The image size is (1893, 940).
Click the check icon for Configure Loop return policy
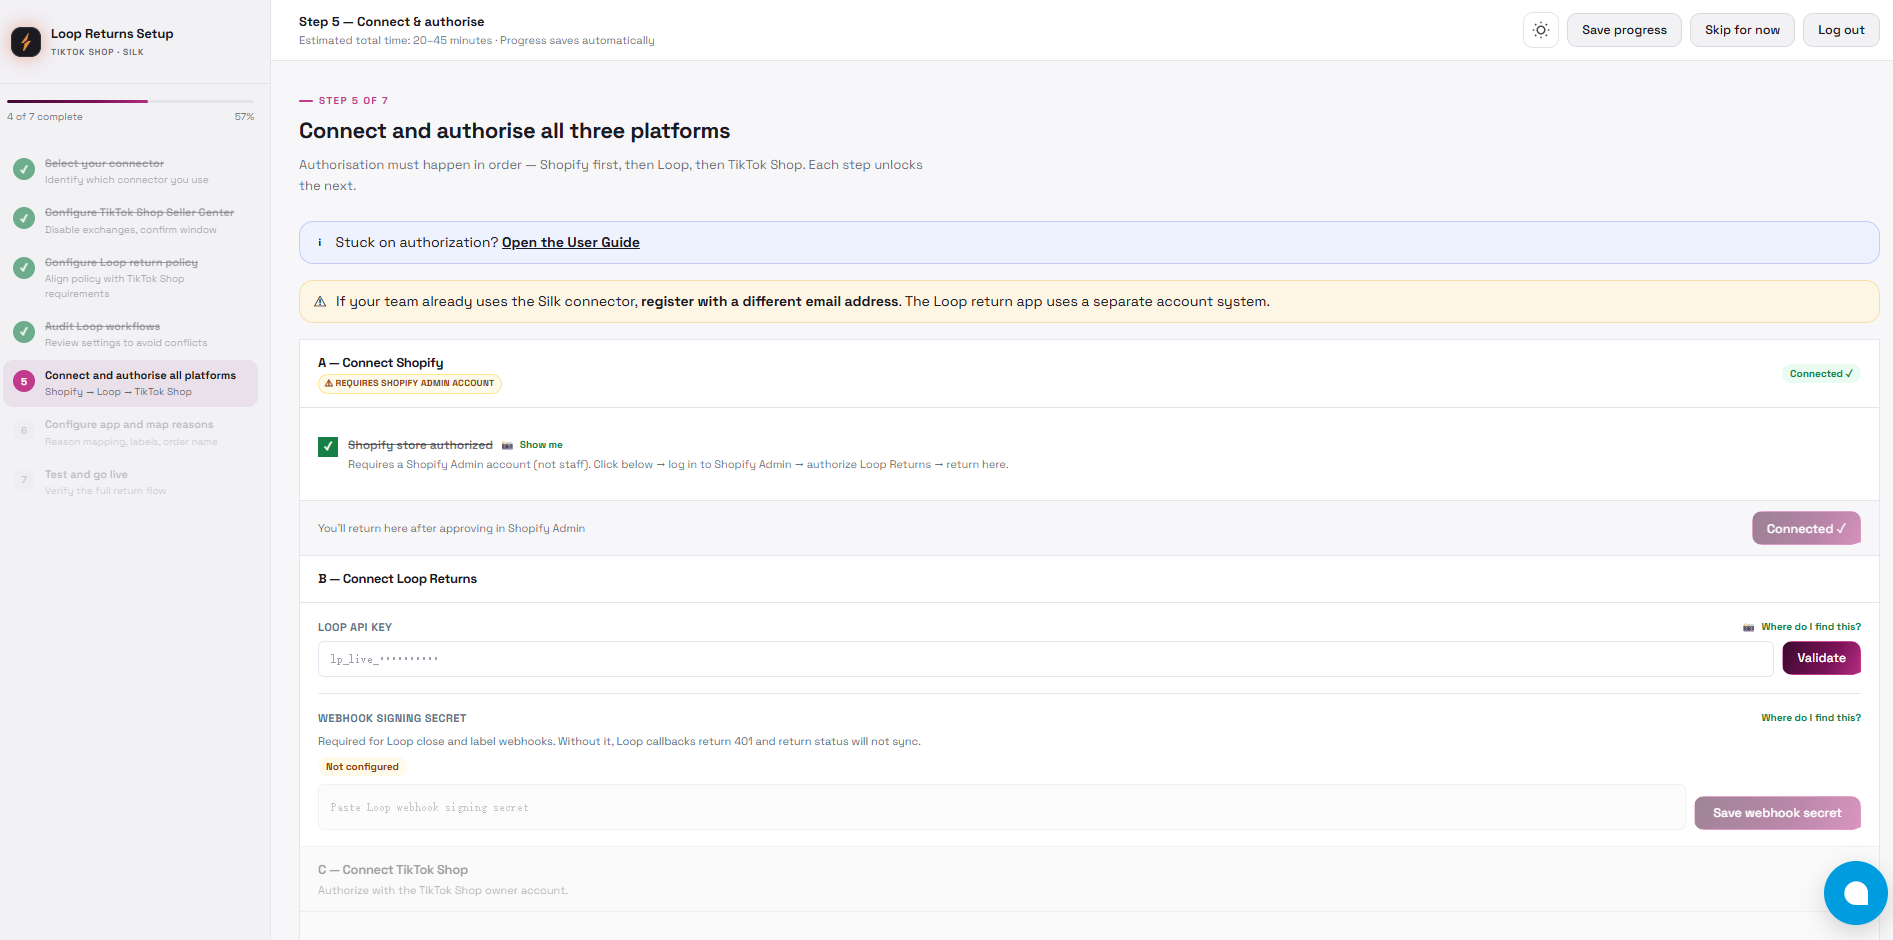(24, 268)
